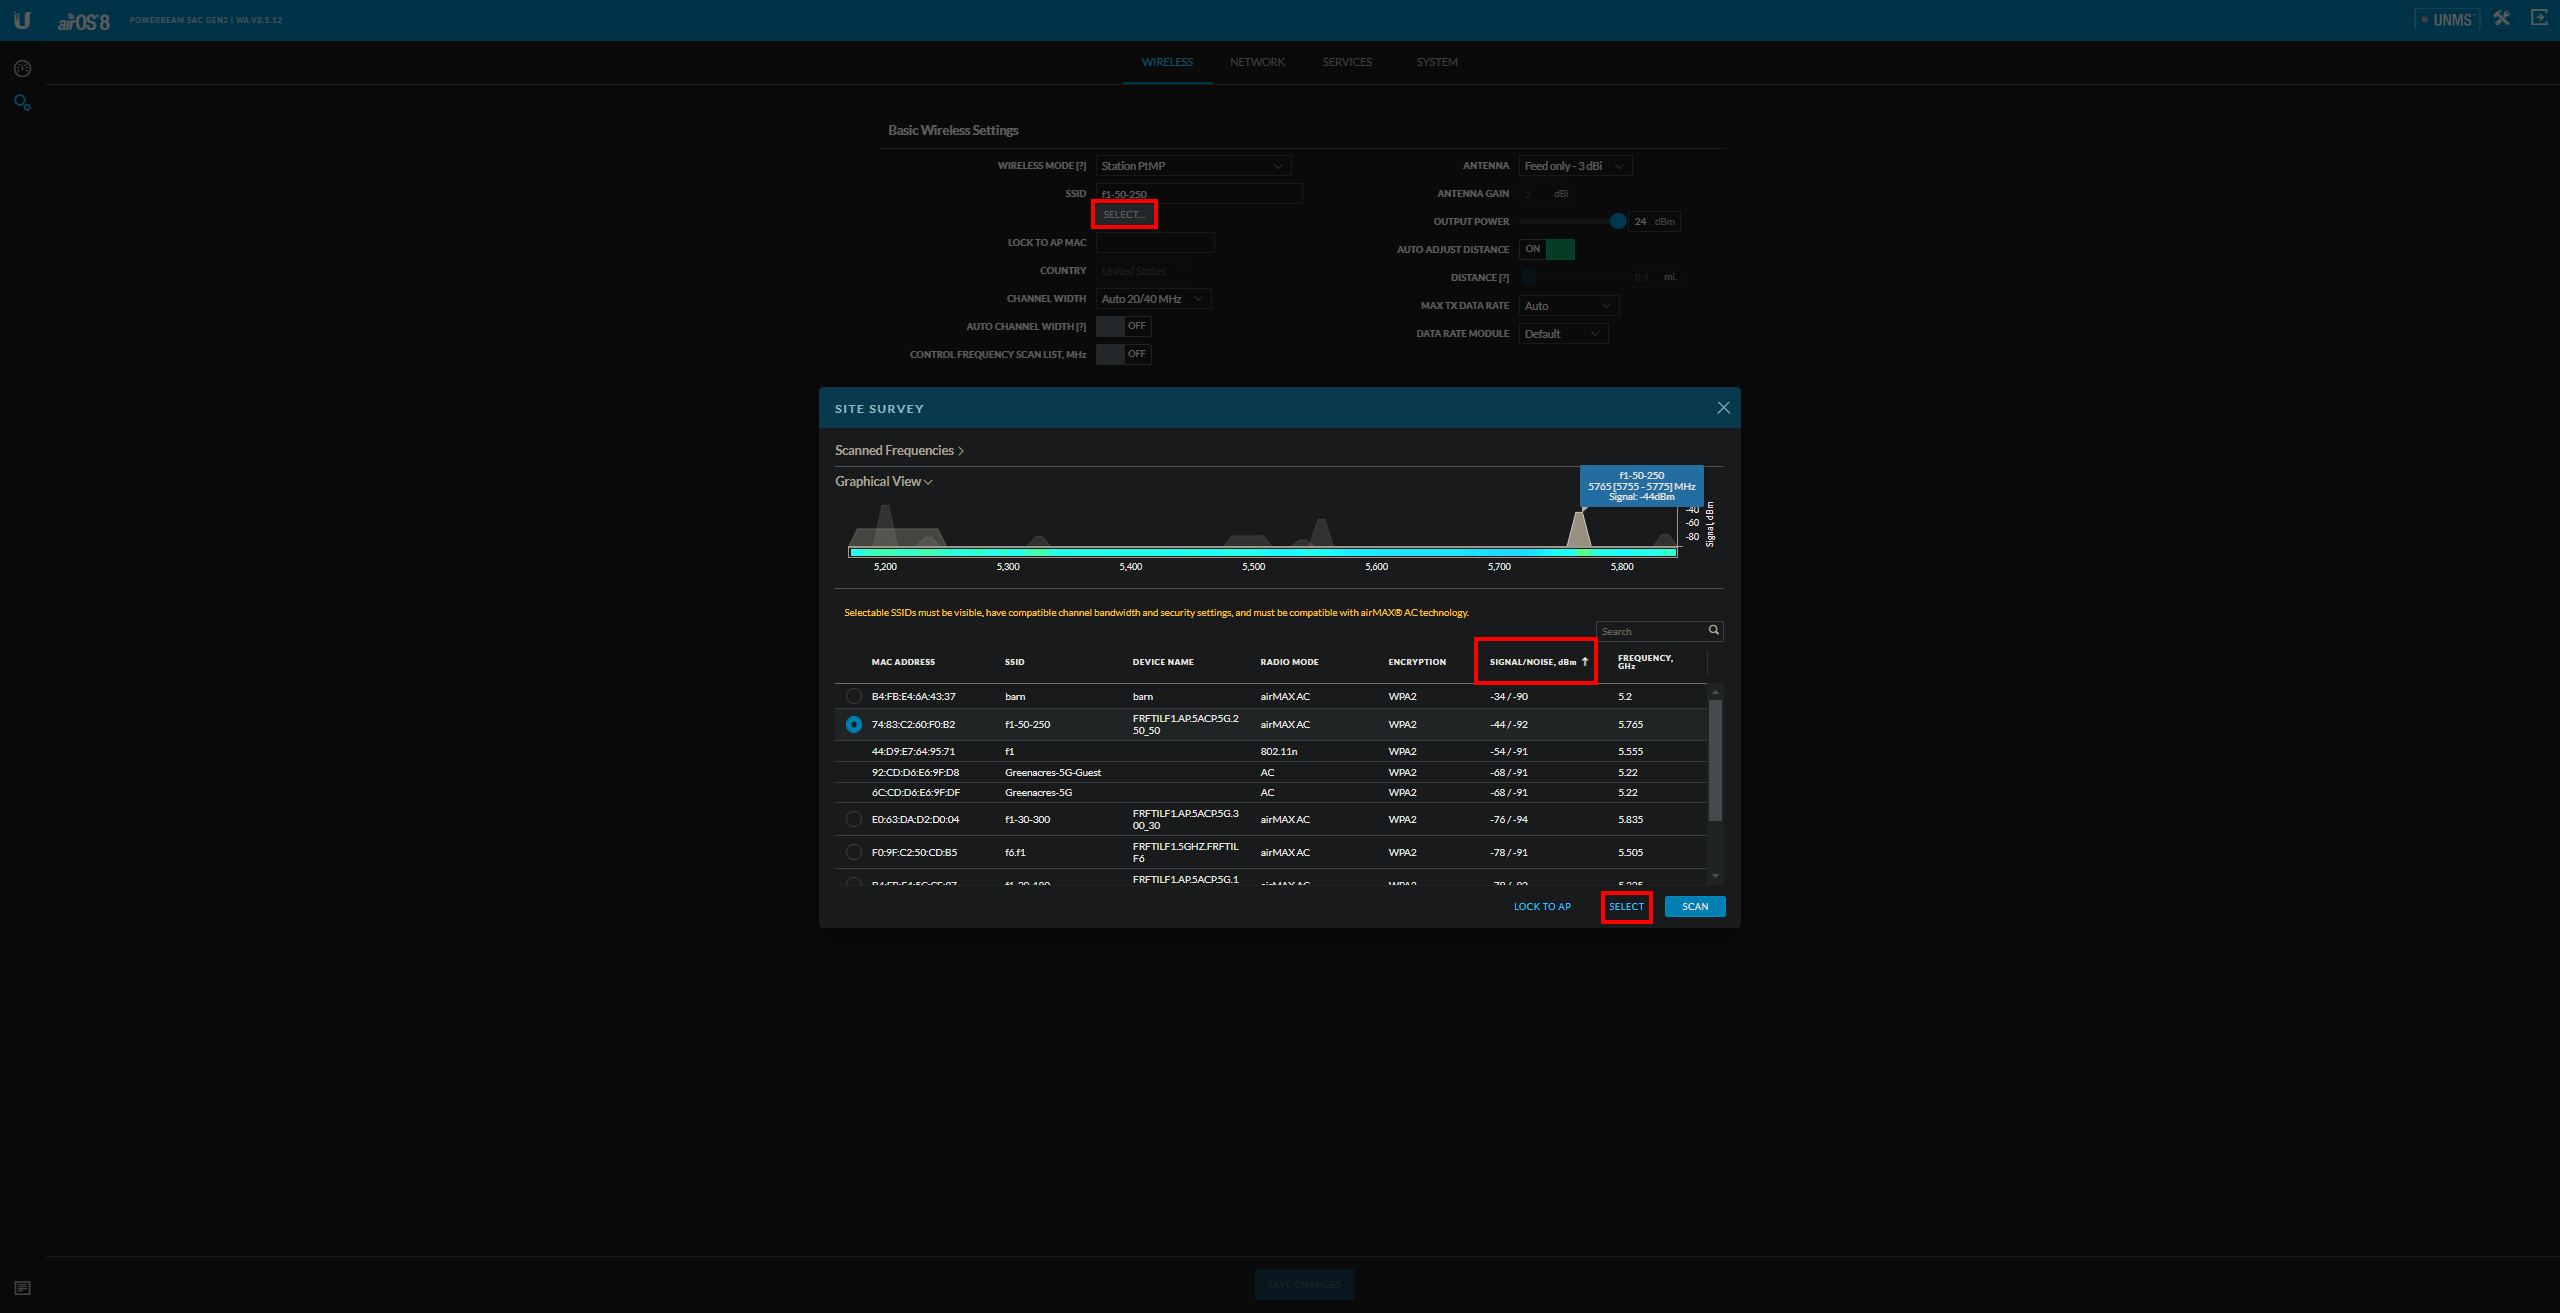Select the f6.f1 network radio button
The height and width of the screenshot is (1313, 2560).
853,852
